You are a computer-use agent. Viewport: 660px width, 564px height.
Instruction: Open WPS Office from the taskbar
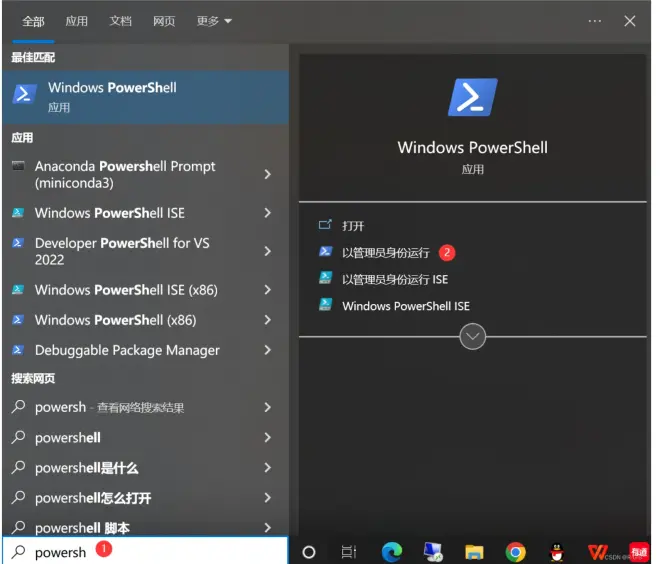click(598, 552)
